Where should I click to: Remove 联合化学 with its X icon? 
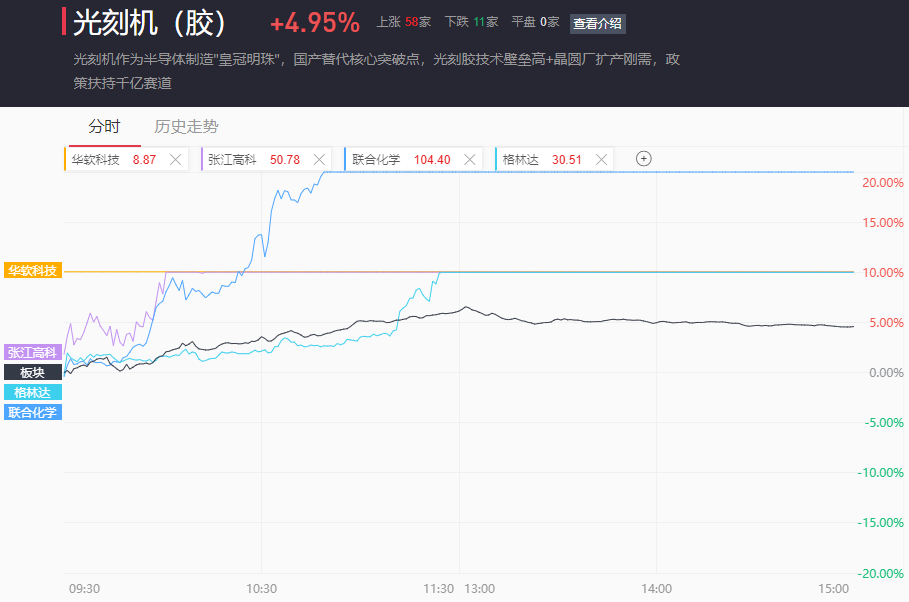click(470, 159)
